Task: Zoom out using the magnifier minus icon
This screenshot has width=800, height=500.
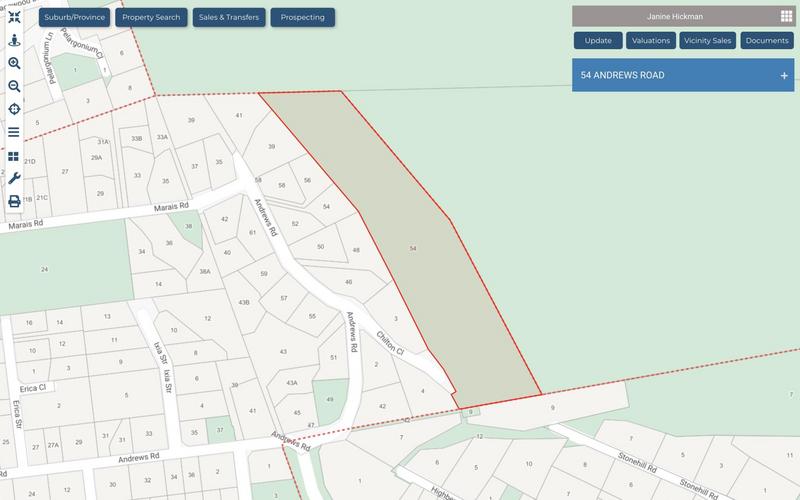Action: point(14,86)
